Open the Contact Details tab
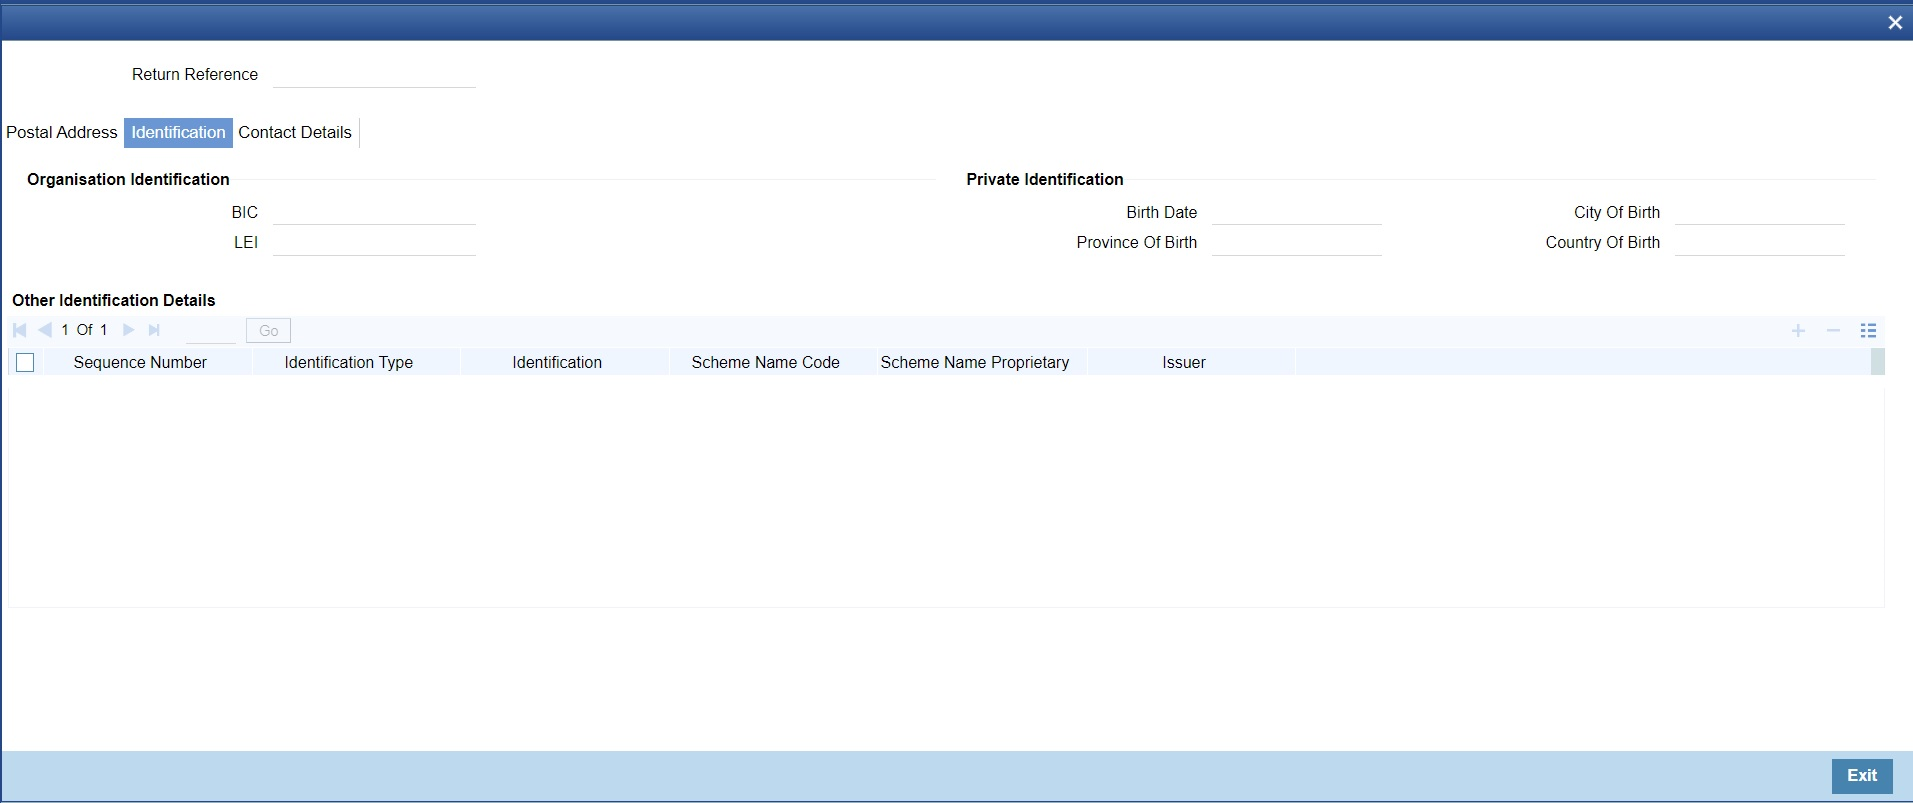Image resolution: width=1913 pixels, height=803 pixels. [x=295, y=132]
